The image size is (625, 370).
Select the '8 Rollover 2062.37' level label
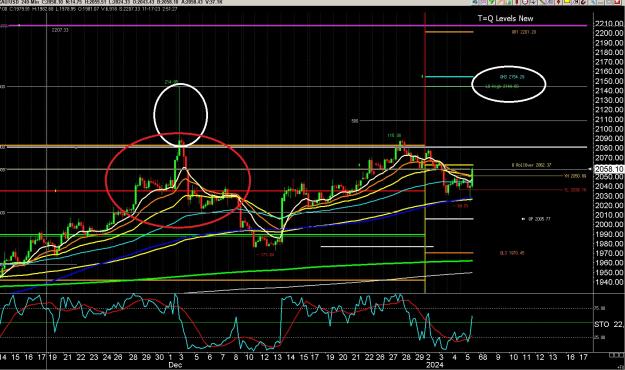532,165
